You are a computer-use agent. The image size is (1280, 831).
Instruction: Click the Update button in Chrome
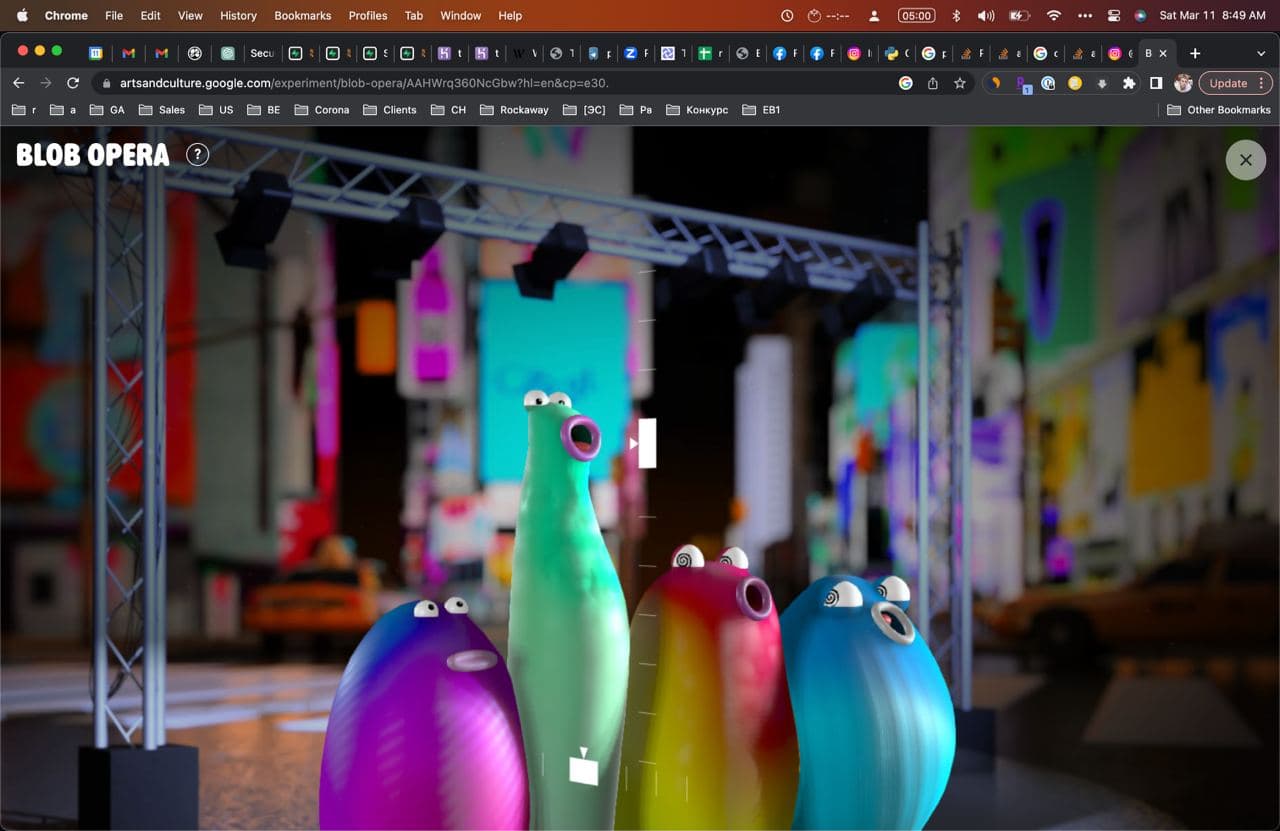pyautogui.click(x=1235, y=83)
